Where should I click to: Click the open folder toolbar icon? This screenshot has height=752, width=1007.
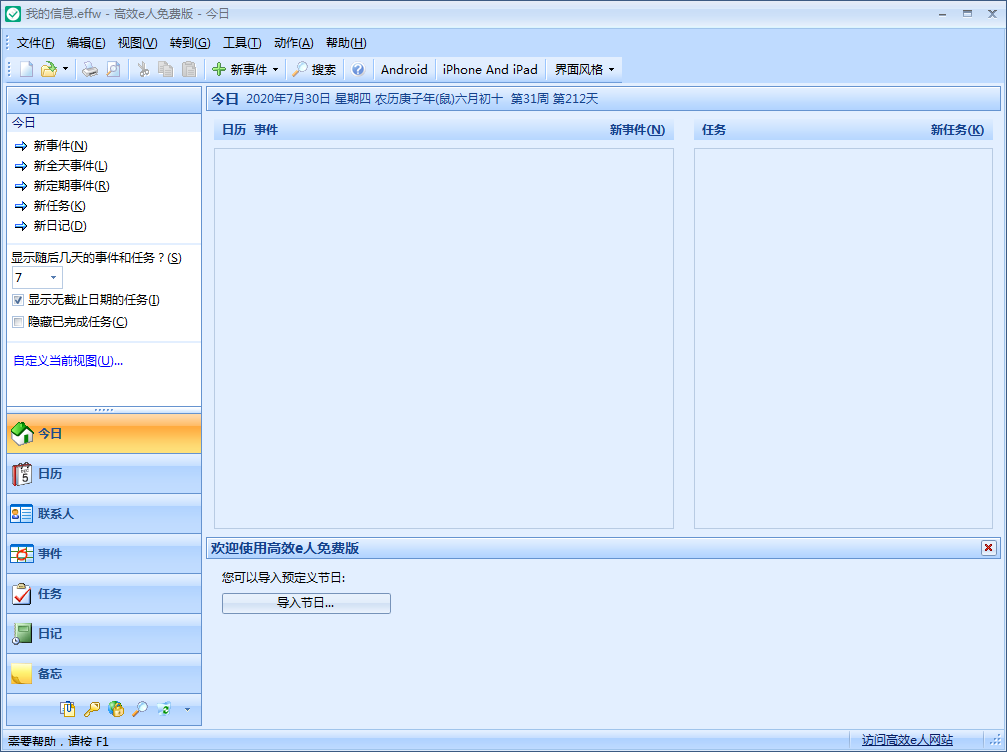tap(49, 69)
